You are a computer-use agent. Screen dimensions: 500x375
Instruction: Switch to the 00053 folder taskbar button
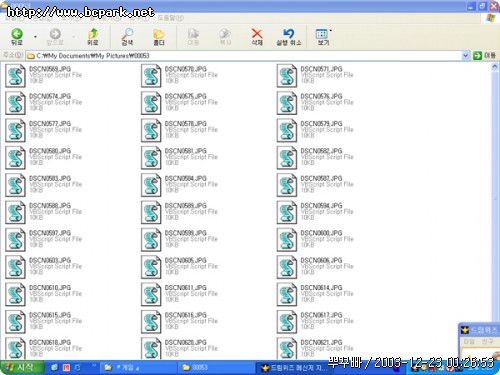click(216, 368)
